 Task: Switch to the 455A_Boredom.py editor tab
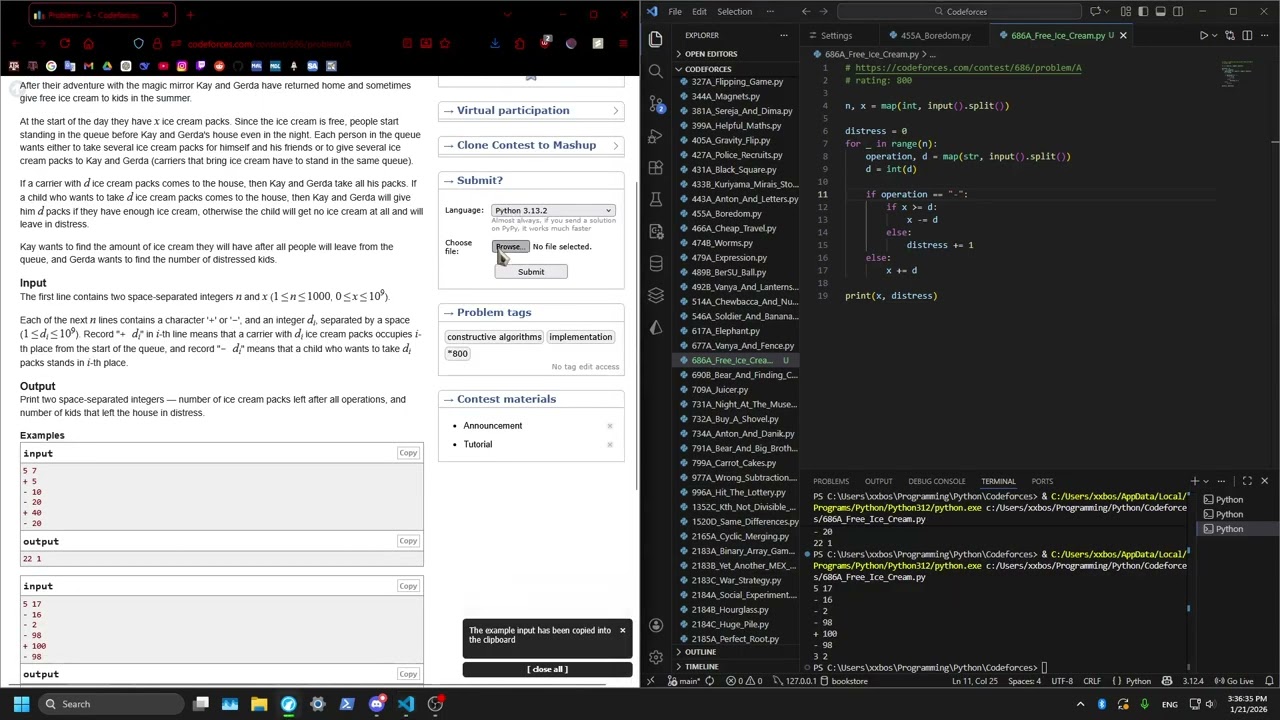tap(929, 36)
